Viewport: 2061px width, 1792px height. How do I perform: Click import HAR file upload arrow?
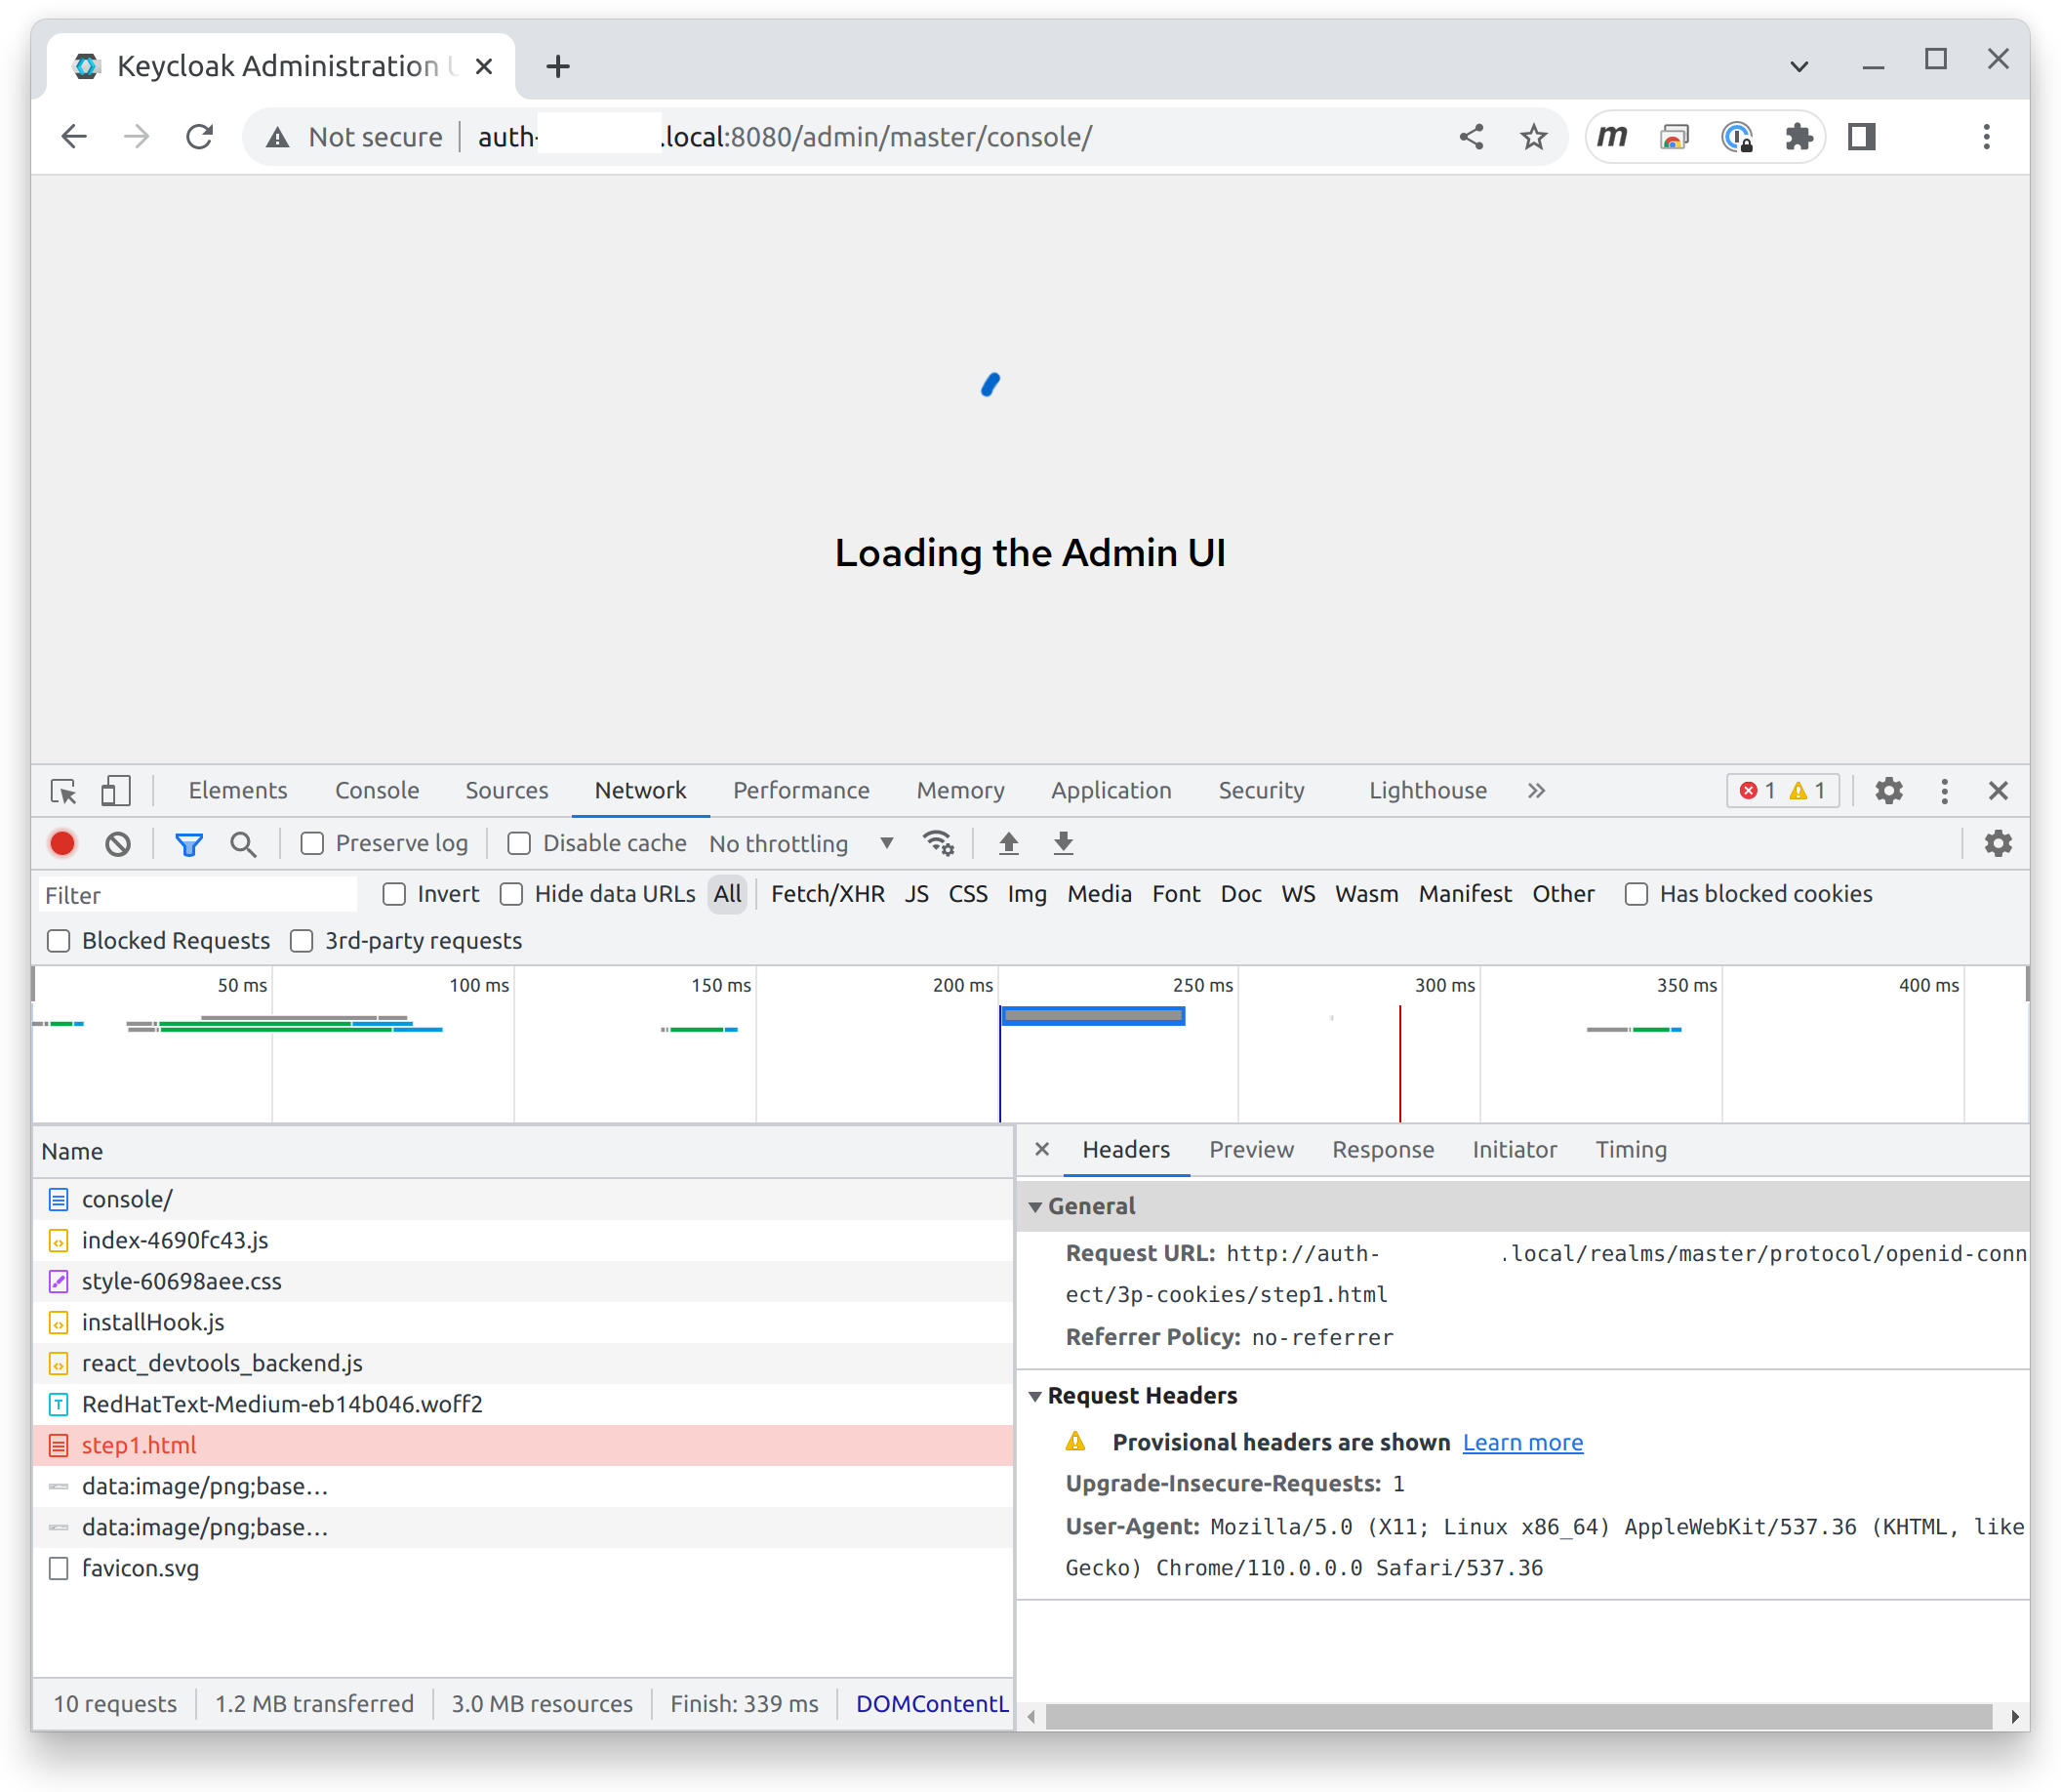coord(1008,844)
